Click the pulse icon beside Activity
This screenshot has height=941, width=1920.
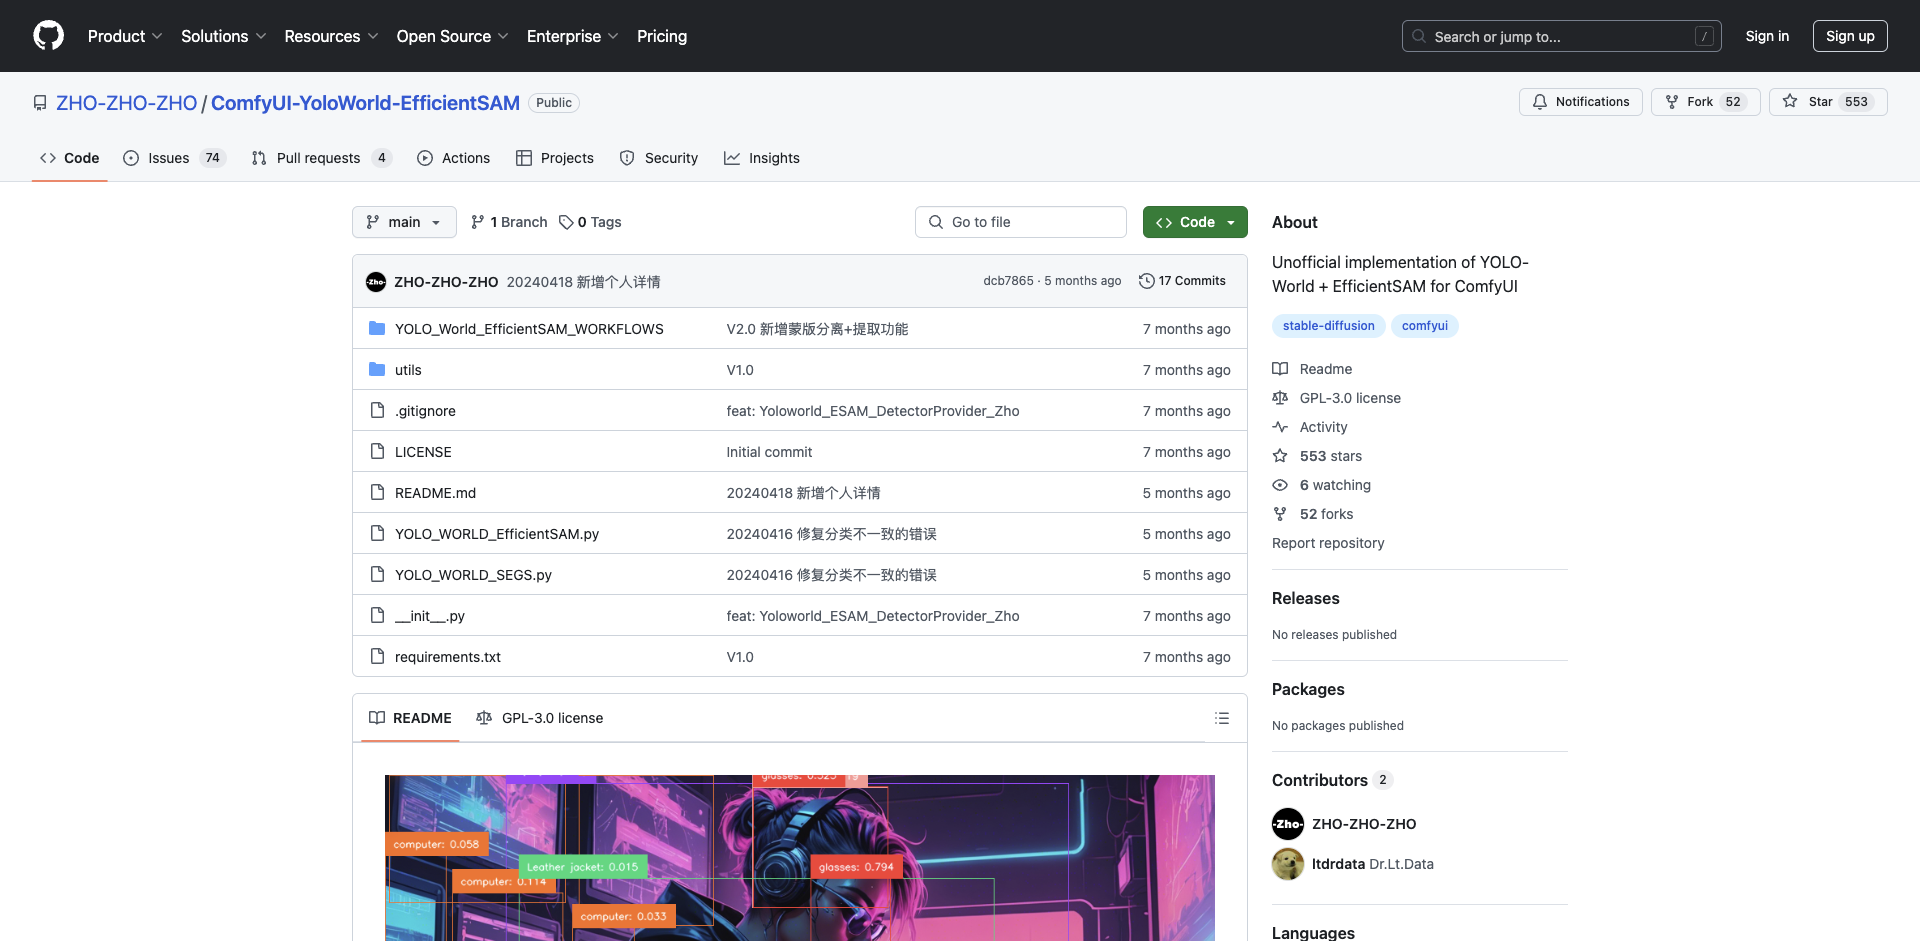coord(1280,427)
